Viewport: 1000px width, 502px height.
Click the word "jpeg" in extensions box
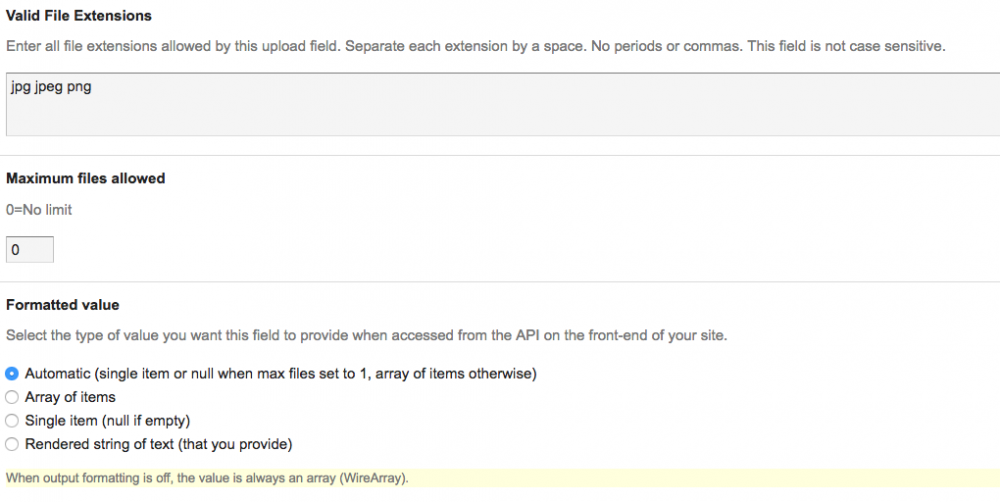pyautogui.click(x=49, y=87)
